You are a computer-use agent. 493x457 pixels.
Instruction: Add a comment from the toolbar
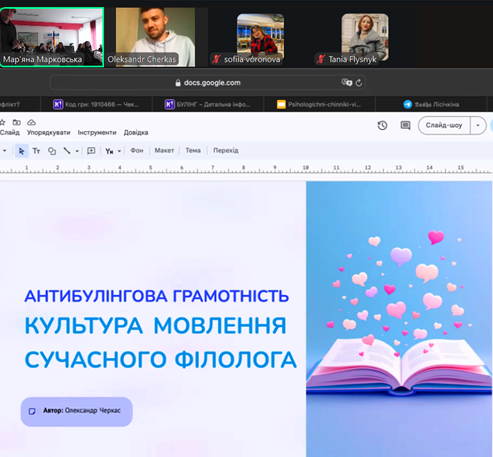91,151
